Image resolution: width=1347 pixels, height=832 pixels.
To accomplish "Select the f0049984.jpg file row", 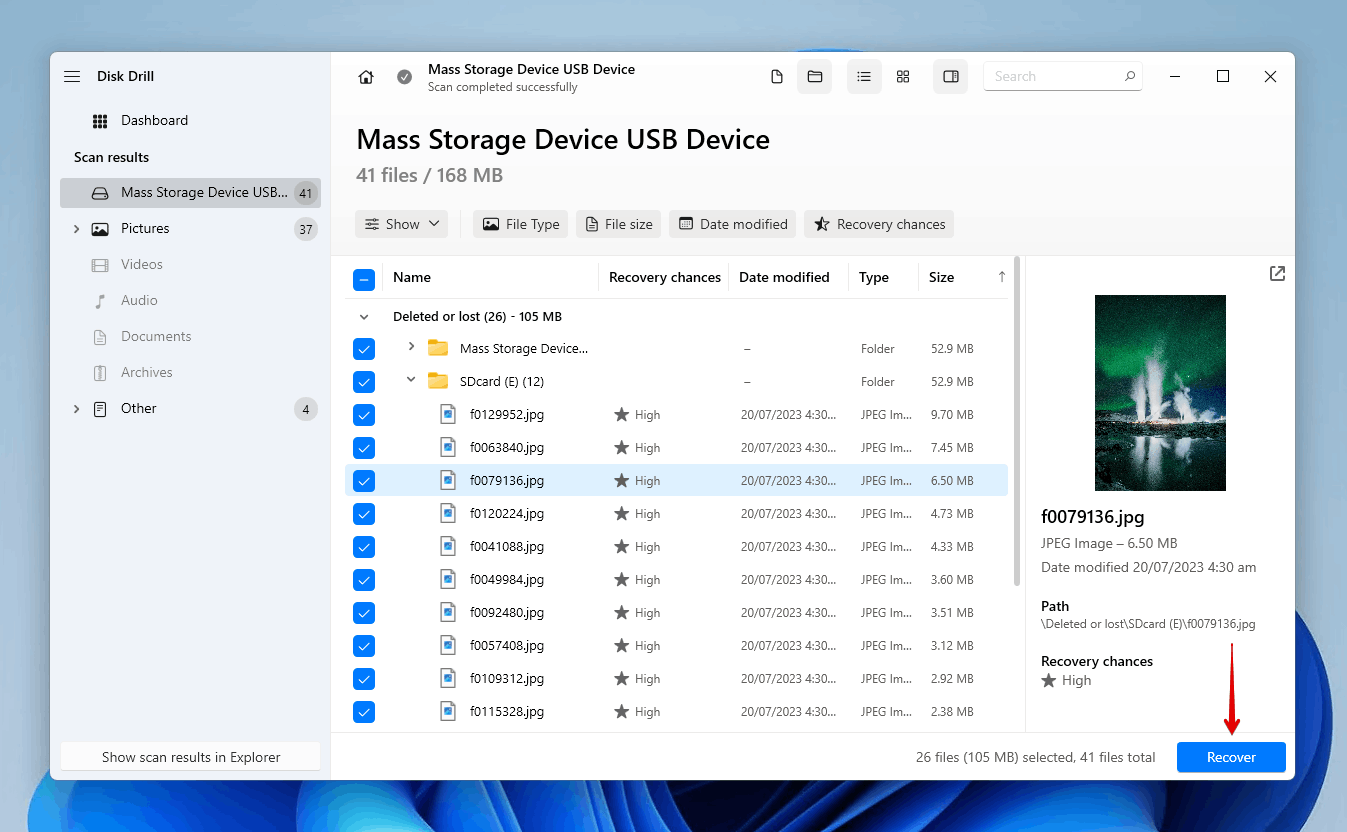I will [x=676, y=580].
